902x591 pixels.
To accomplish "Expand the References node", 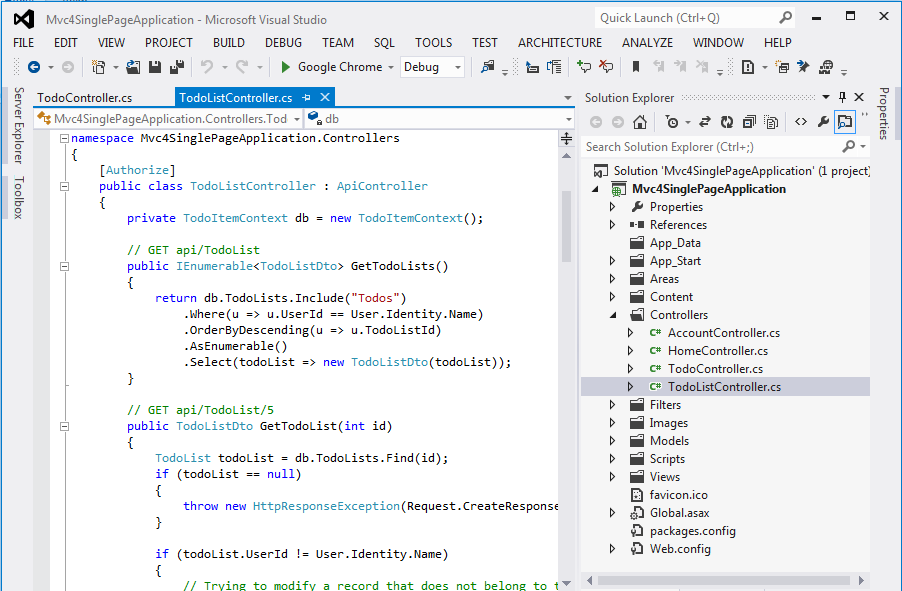I will coord(613,224).
